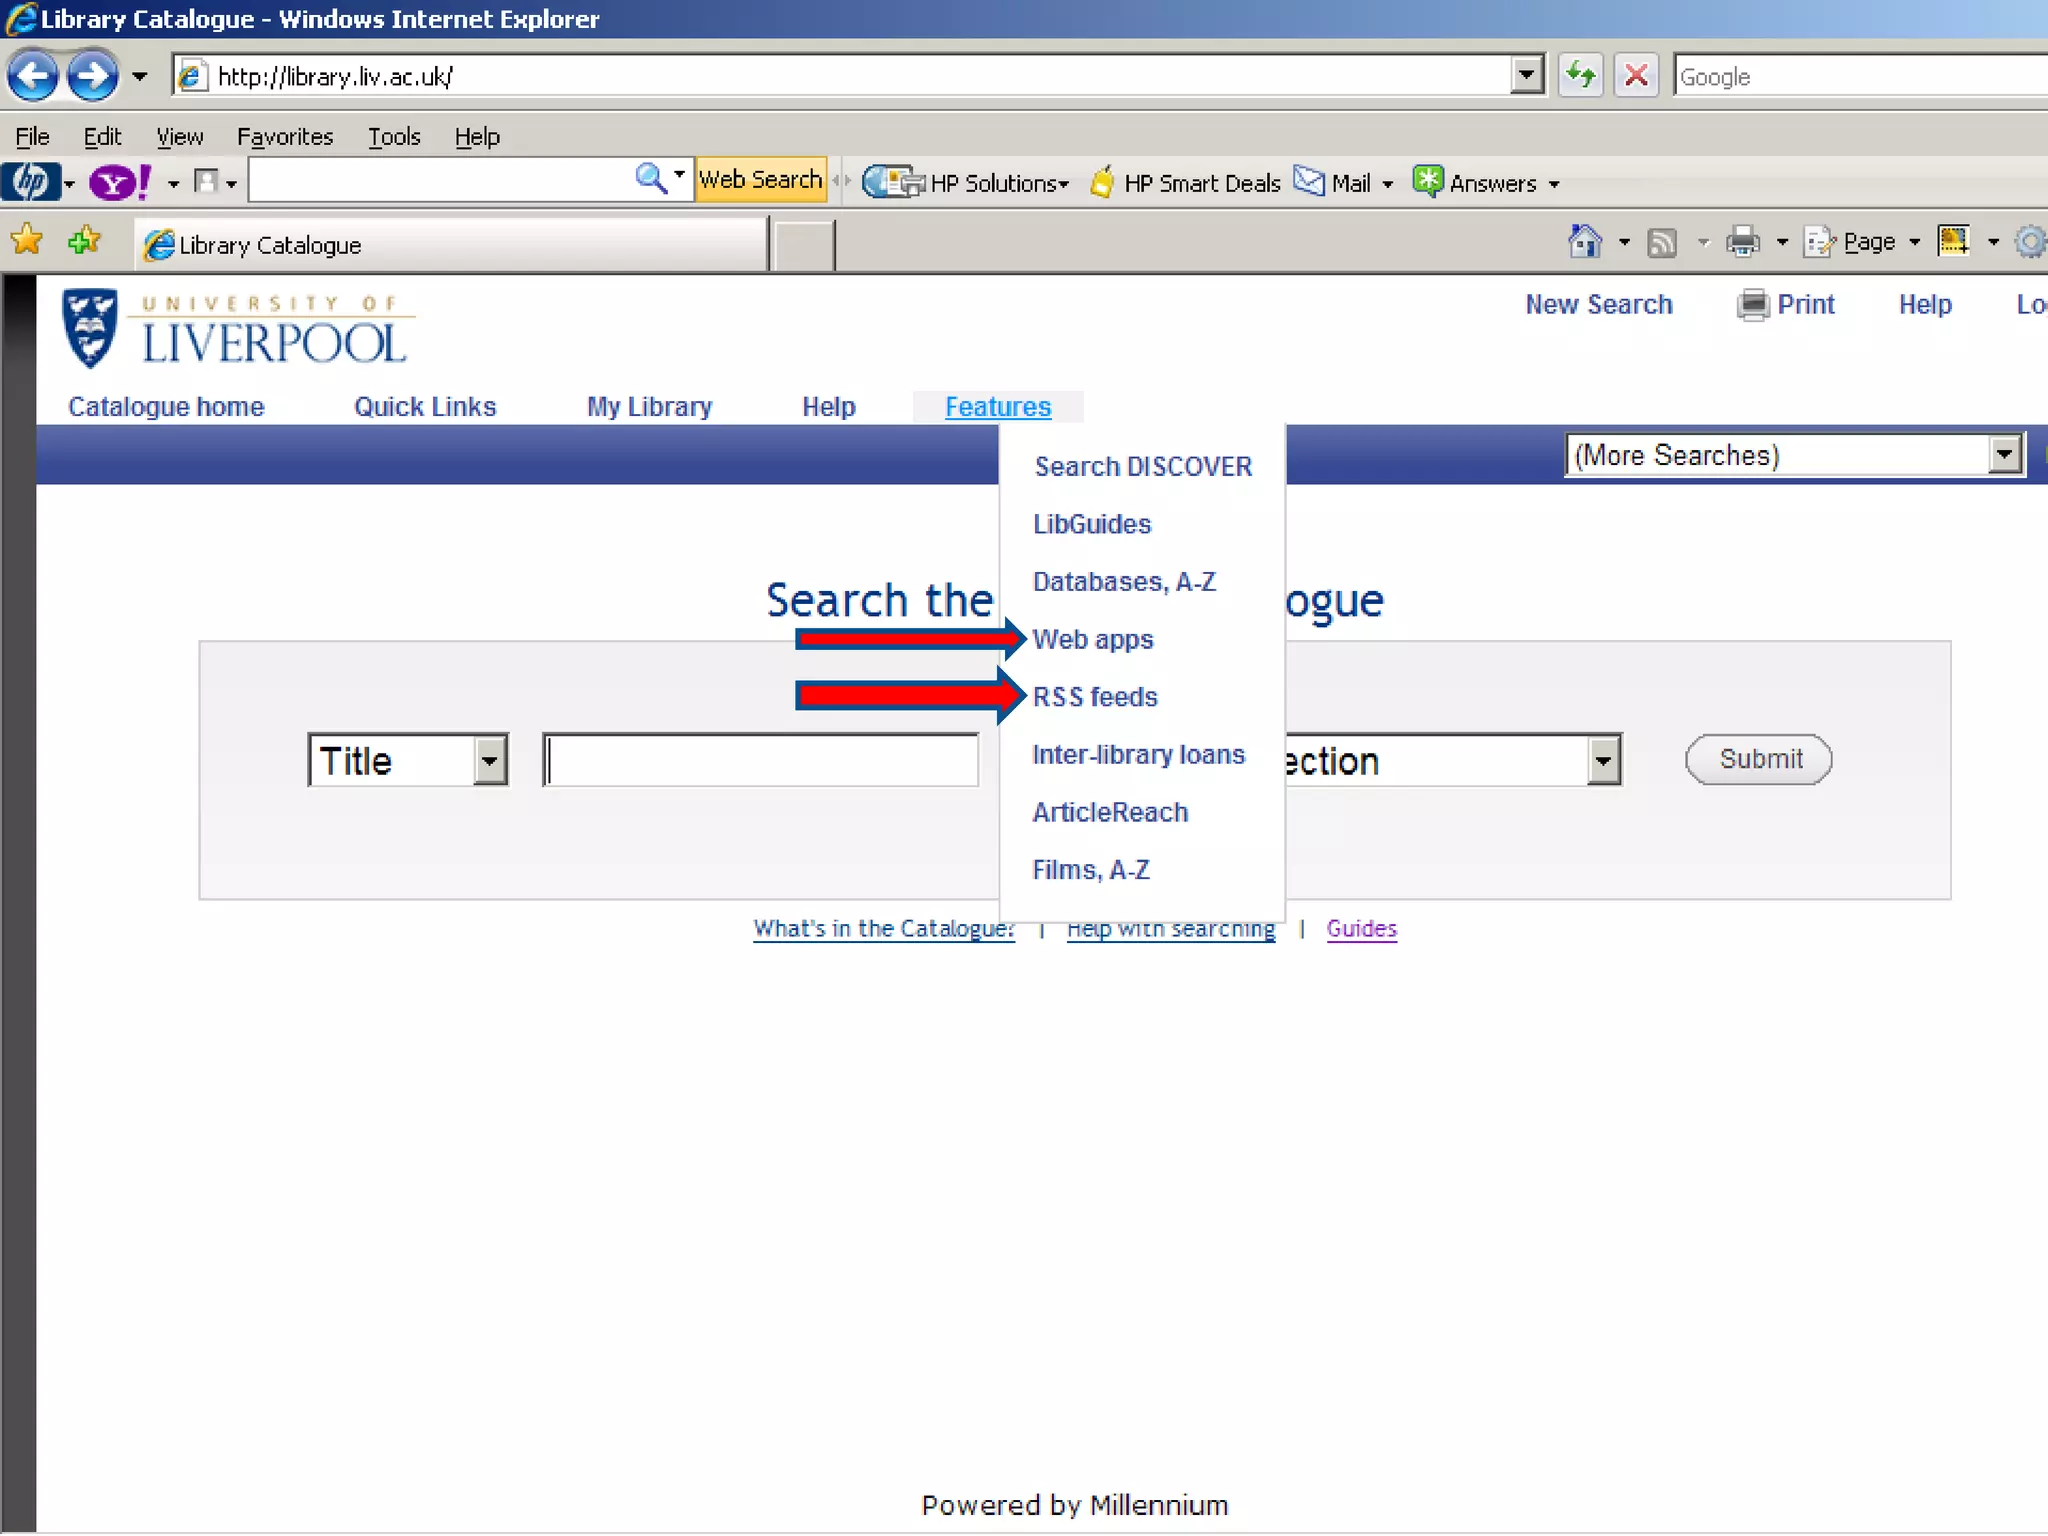Click the browser Forward arrow button
Viewport: 2048px width, 1536px height.
click(x=93, y=76)
